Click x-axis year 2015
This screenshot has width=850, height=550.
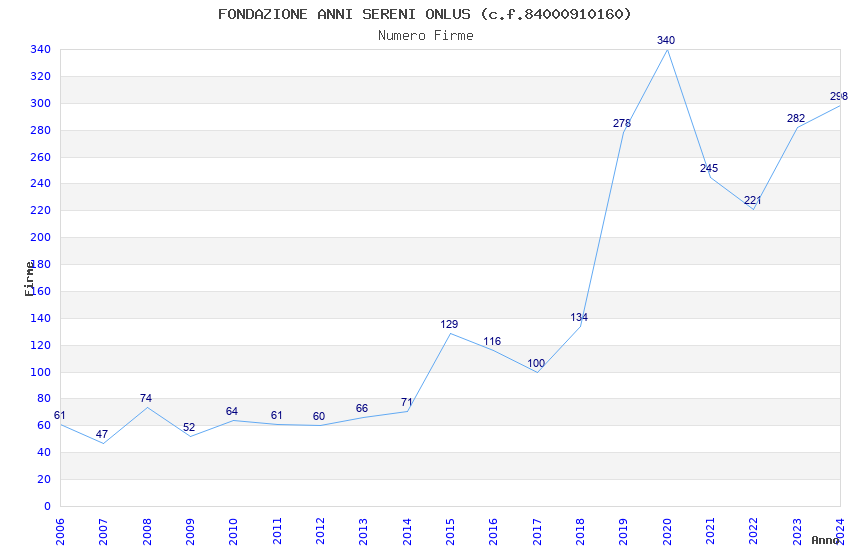[450, 532]
